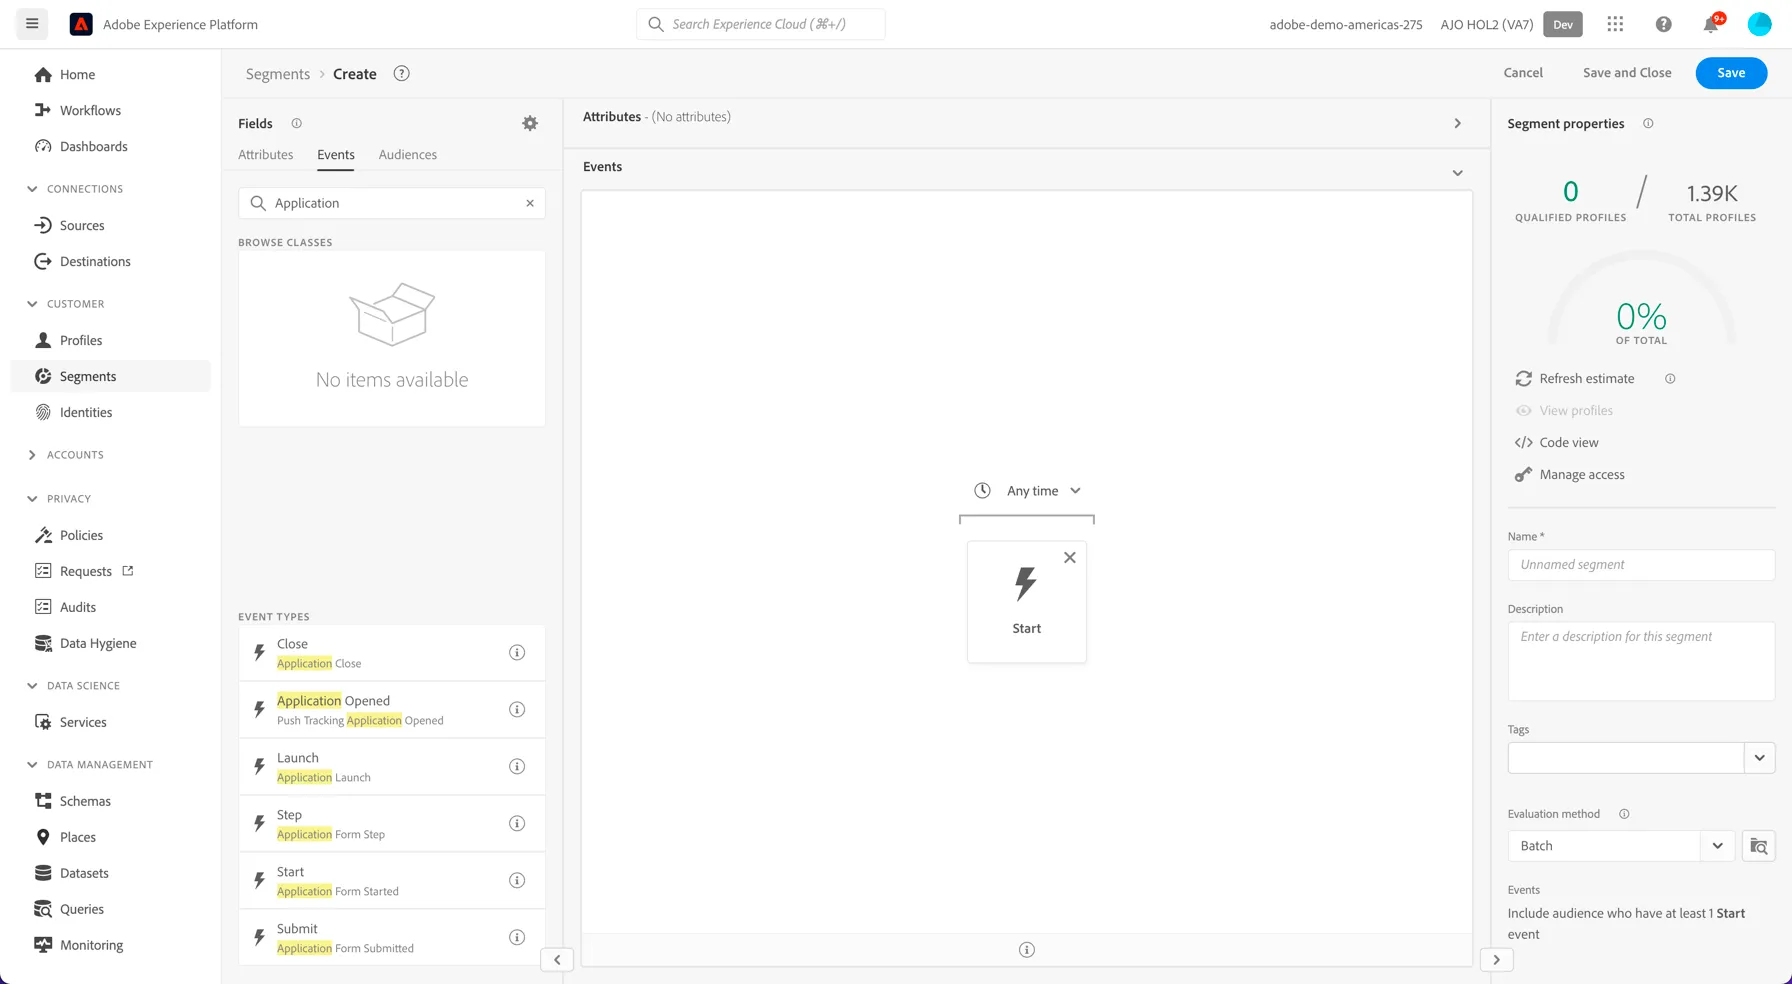Screen dimensions: 1792x984
Task: Collapse the Events container
Action: click(1457, 173)
